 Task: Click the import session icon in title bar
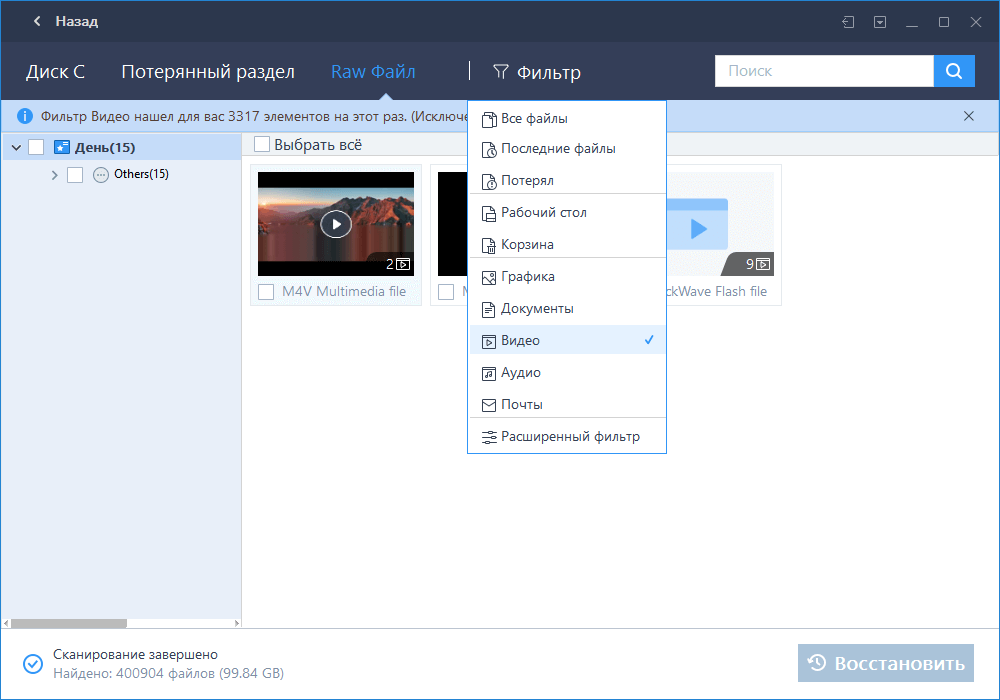(x=848, y=22)
